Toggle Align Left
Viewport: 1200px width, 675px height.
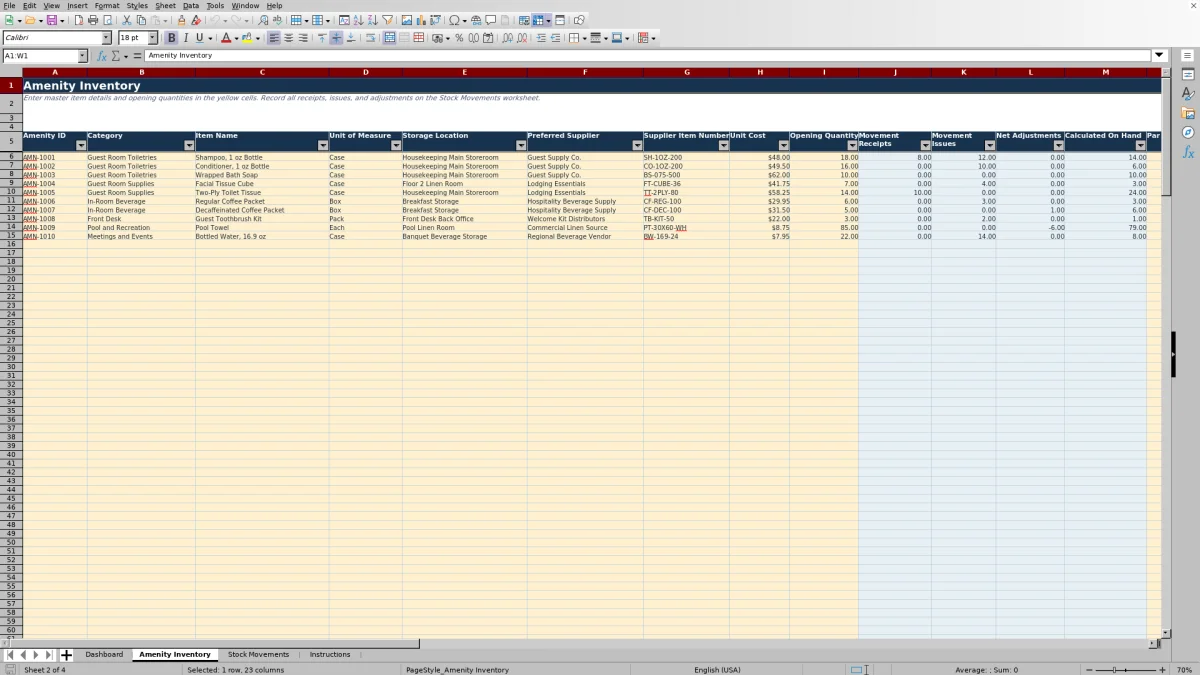pyautogui.click(x=274, y=38)
